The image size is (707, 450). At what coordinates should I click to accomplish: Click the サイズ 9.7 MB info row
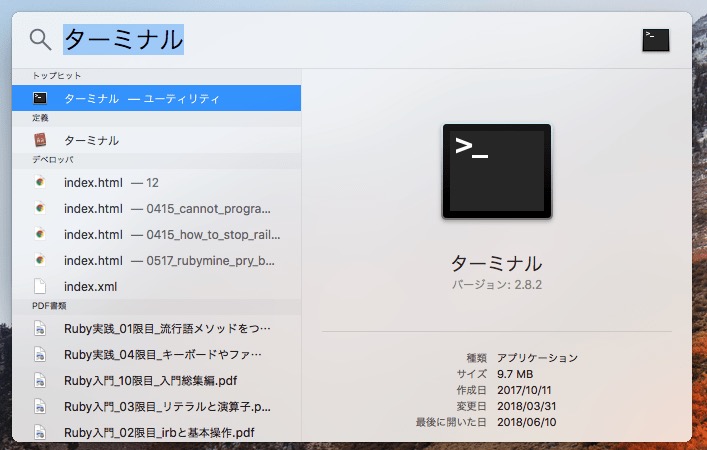[495, 374]
